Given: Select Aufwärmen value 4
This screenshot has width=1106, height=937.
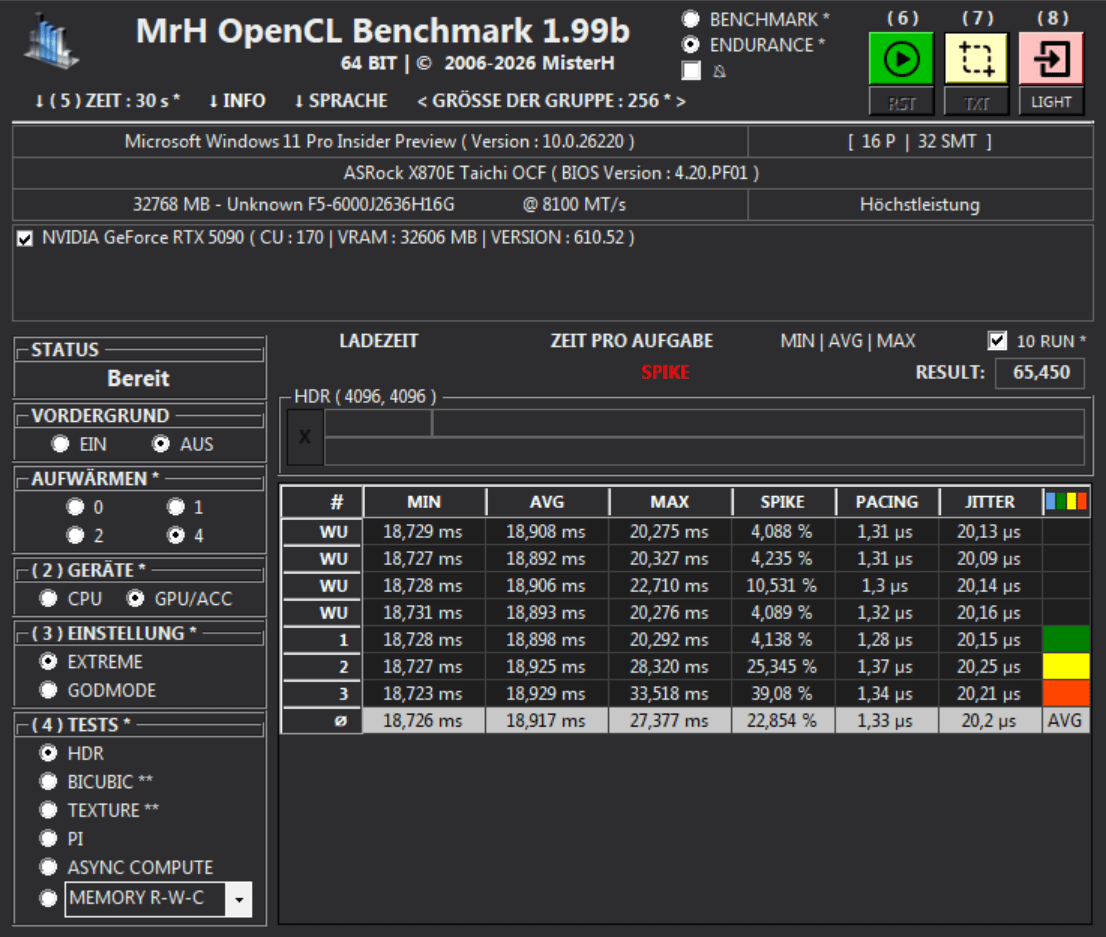Looking at the screenshot, I should point(176,536).
